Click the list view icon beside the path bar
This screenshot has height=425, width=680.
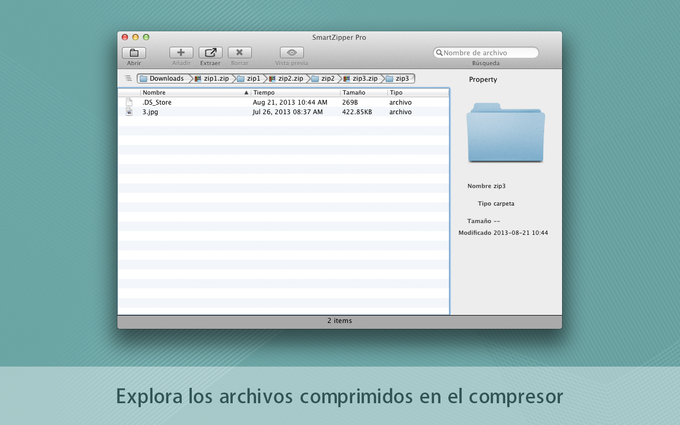(x=128, y=78)
